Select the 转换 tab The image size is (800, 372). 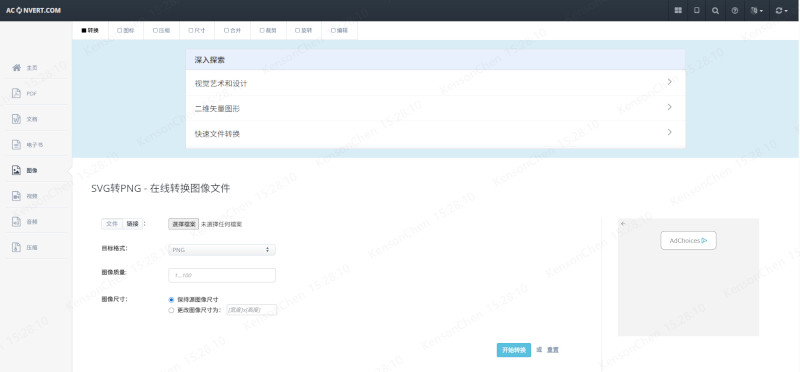(90, 31)
